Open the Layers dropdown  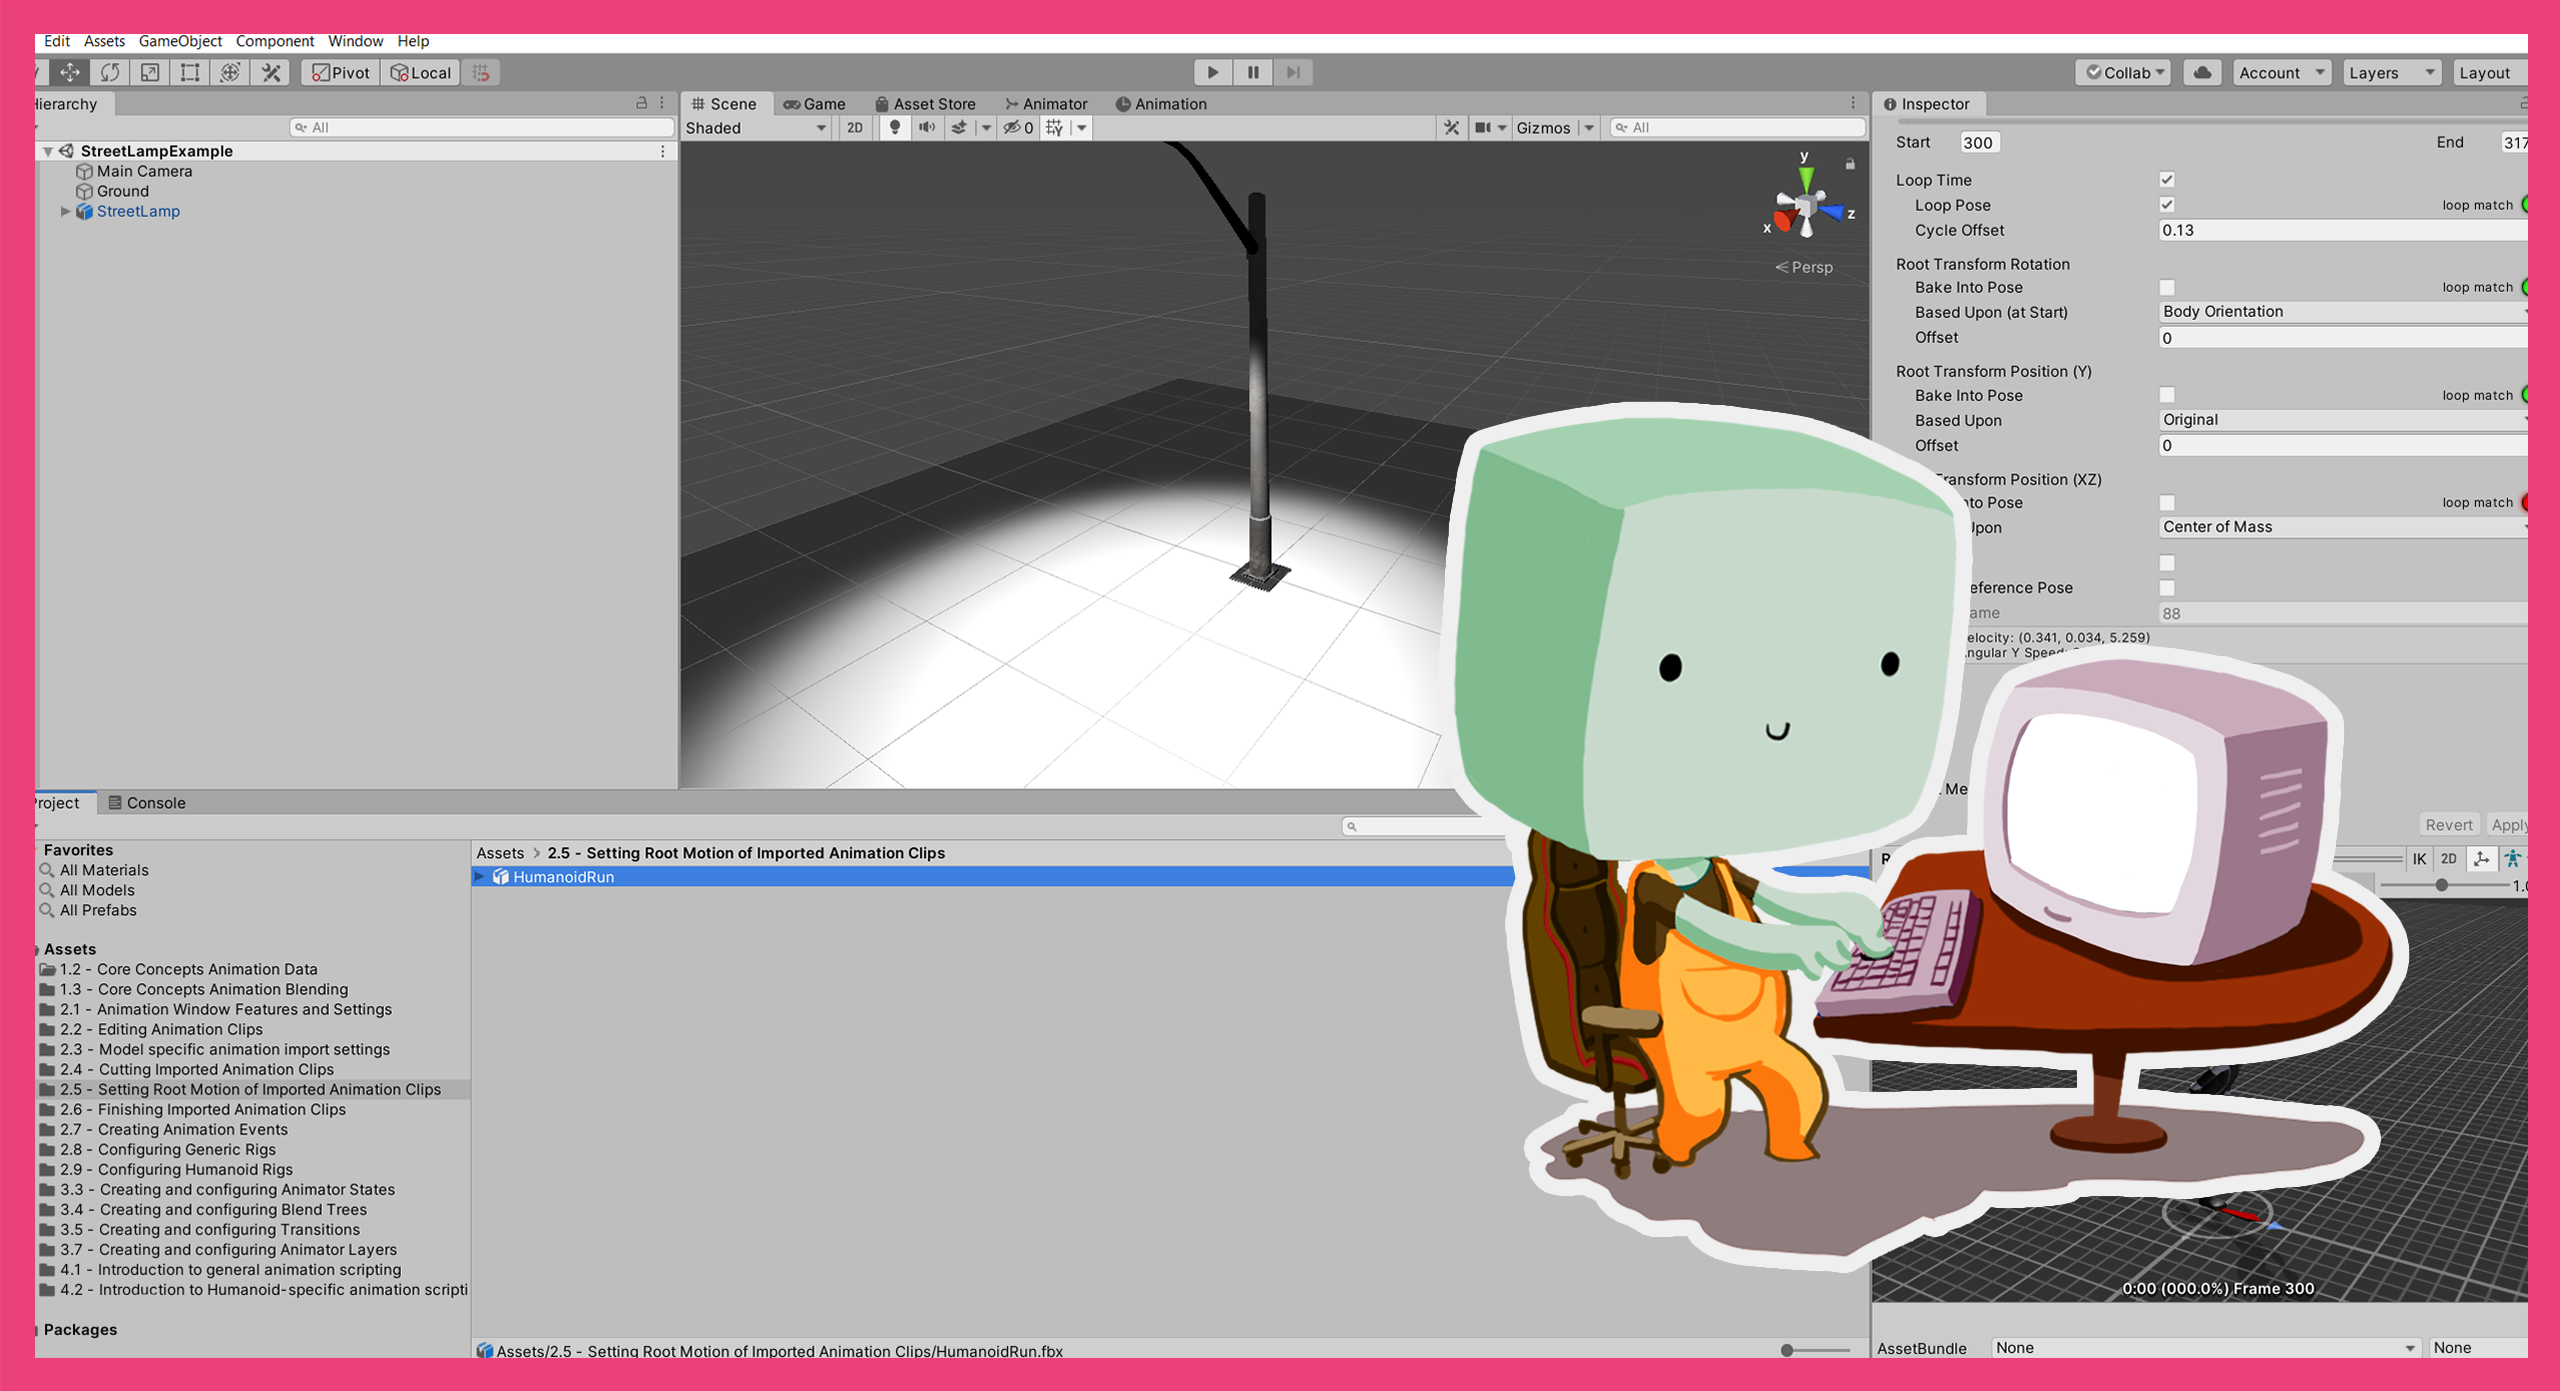(2390, 72)
